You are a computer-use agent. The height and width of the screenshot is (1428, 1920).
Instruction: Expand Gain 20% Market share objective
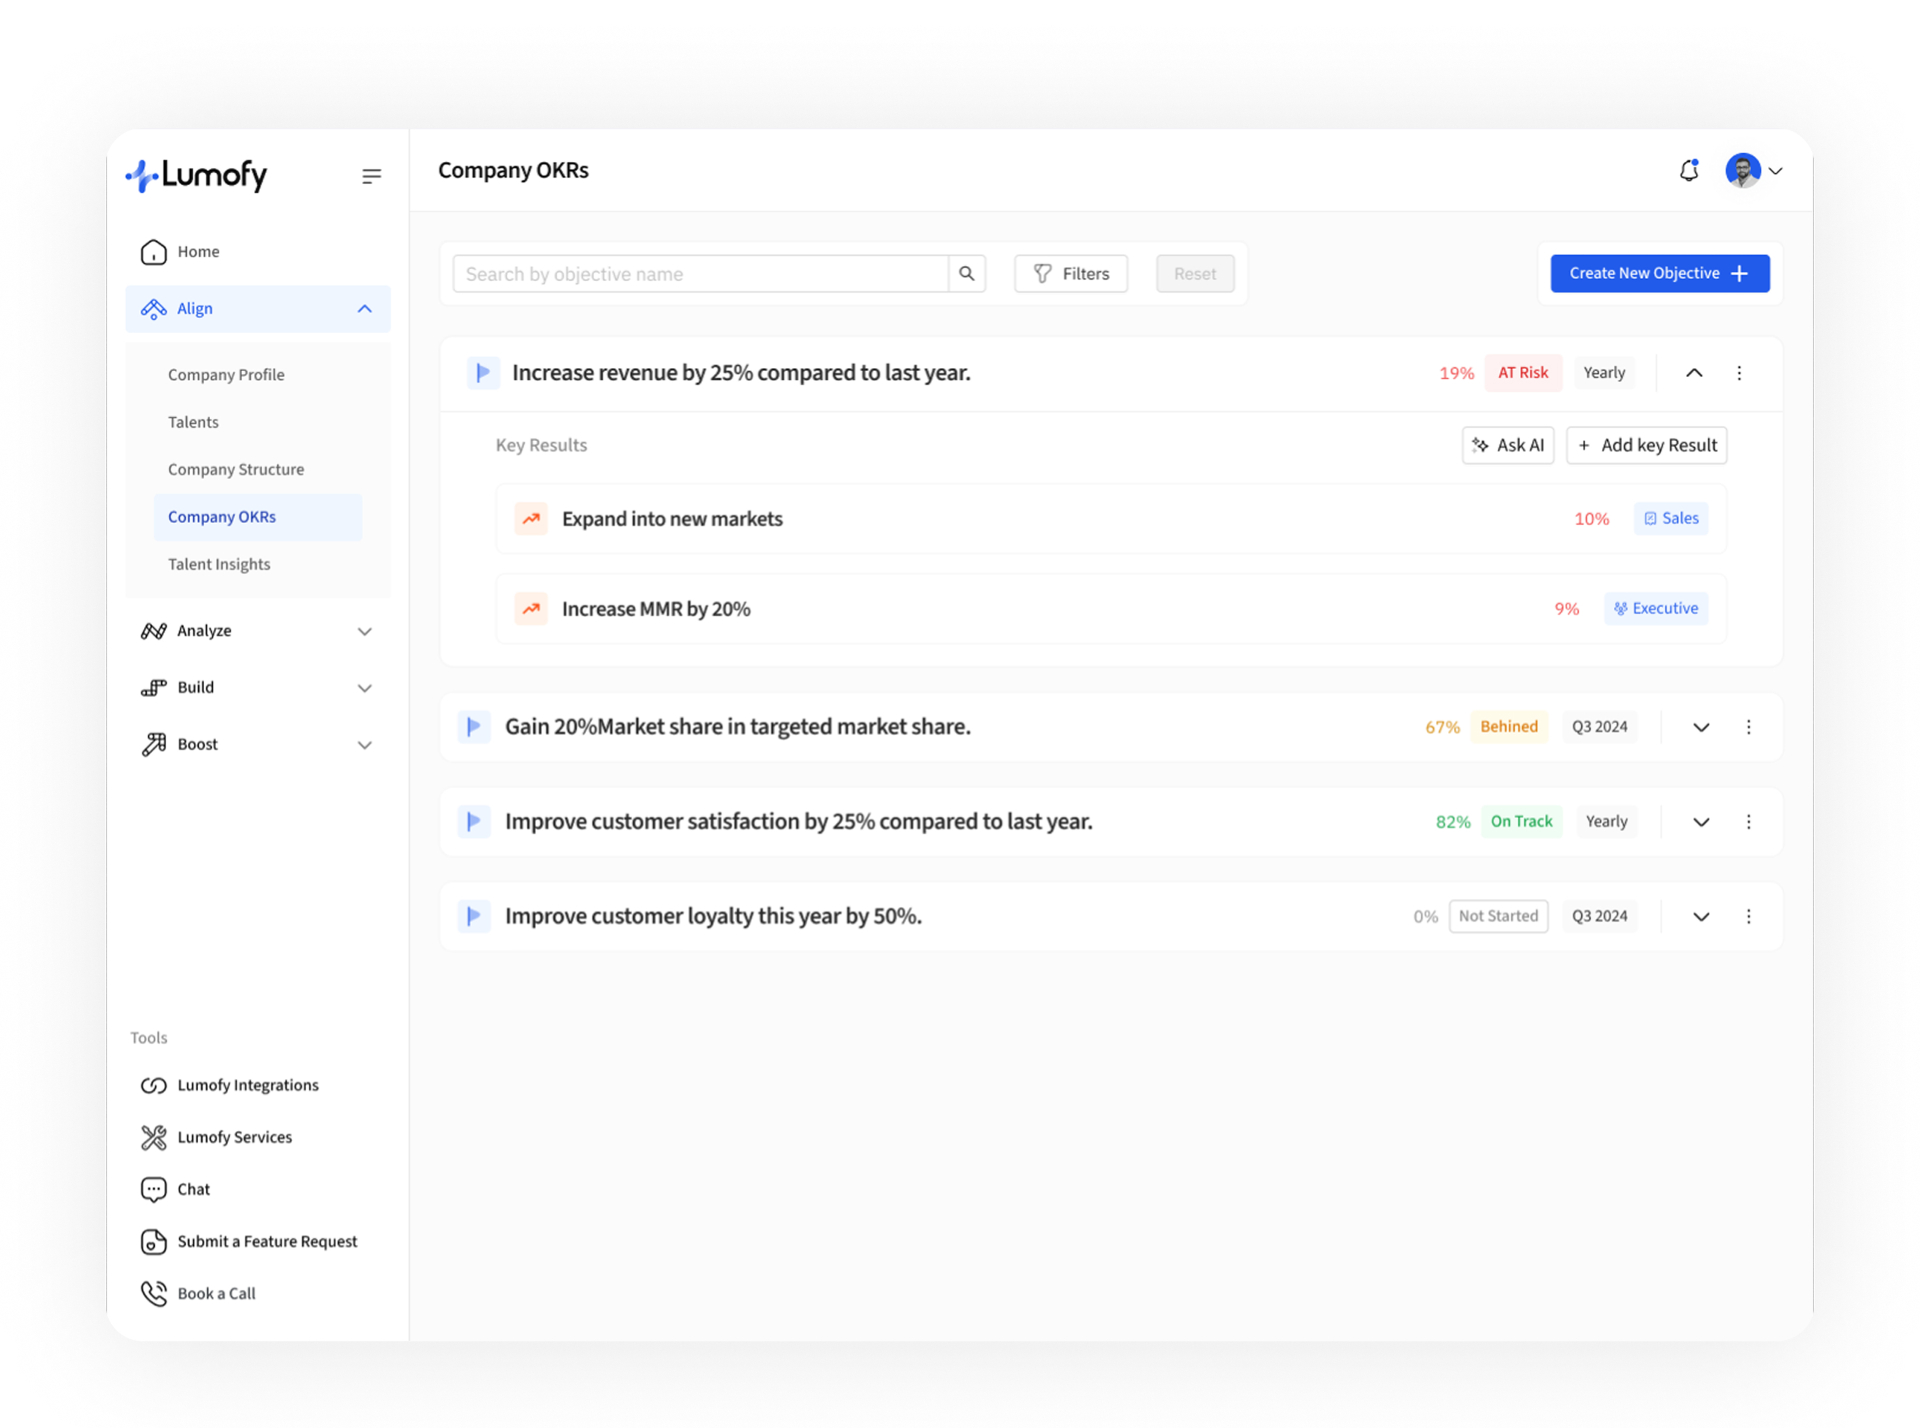click(x=1701, y=727)
